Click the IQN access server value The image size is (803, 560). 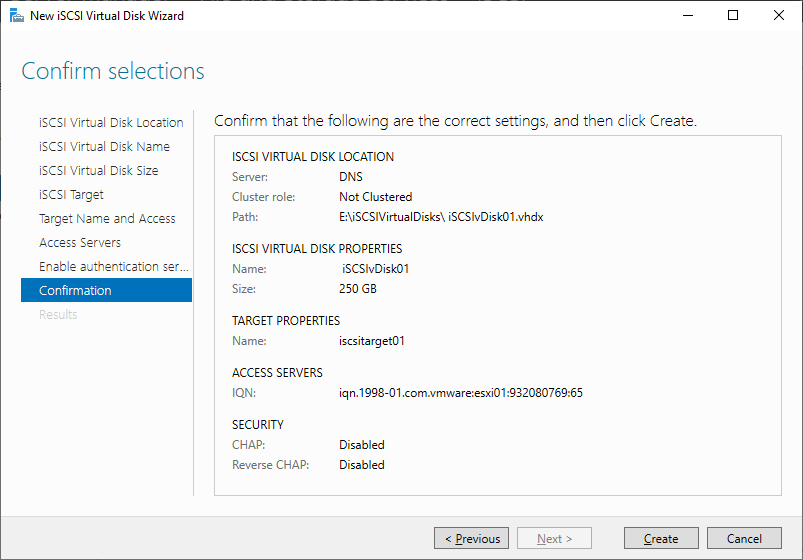click(461, 393)
